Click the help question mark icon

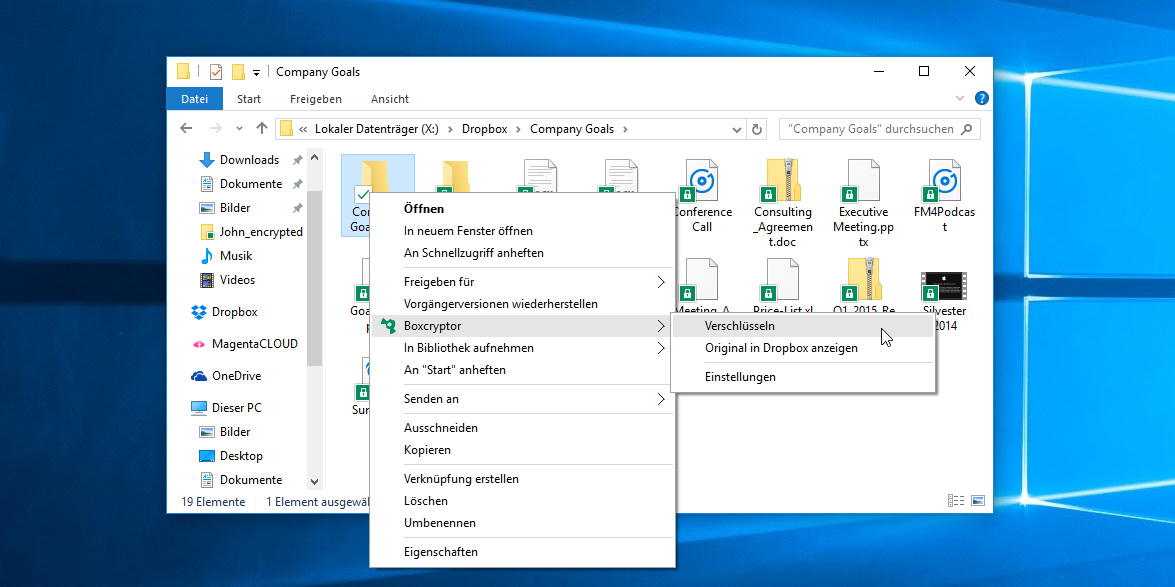[x=981, y=98]
